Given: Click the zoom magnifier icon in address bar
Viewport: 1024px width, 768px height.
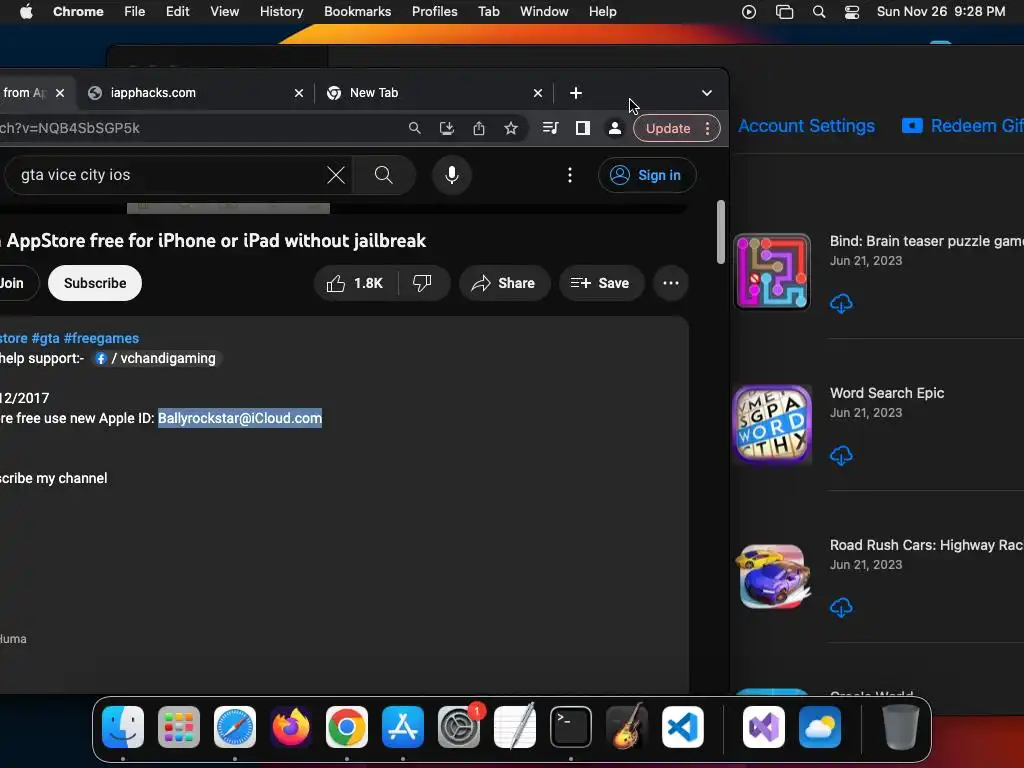Looking at the screenshot, I should 415,128.
